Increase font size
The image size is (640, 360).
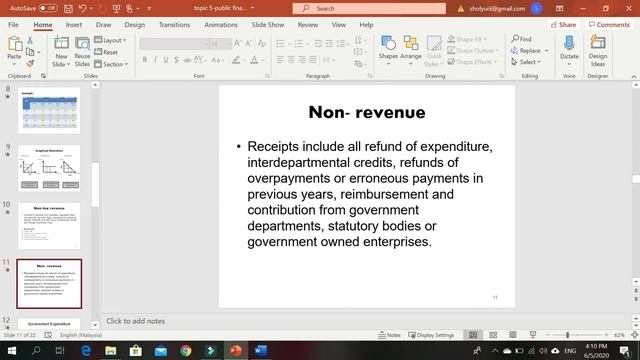point(237,43)
